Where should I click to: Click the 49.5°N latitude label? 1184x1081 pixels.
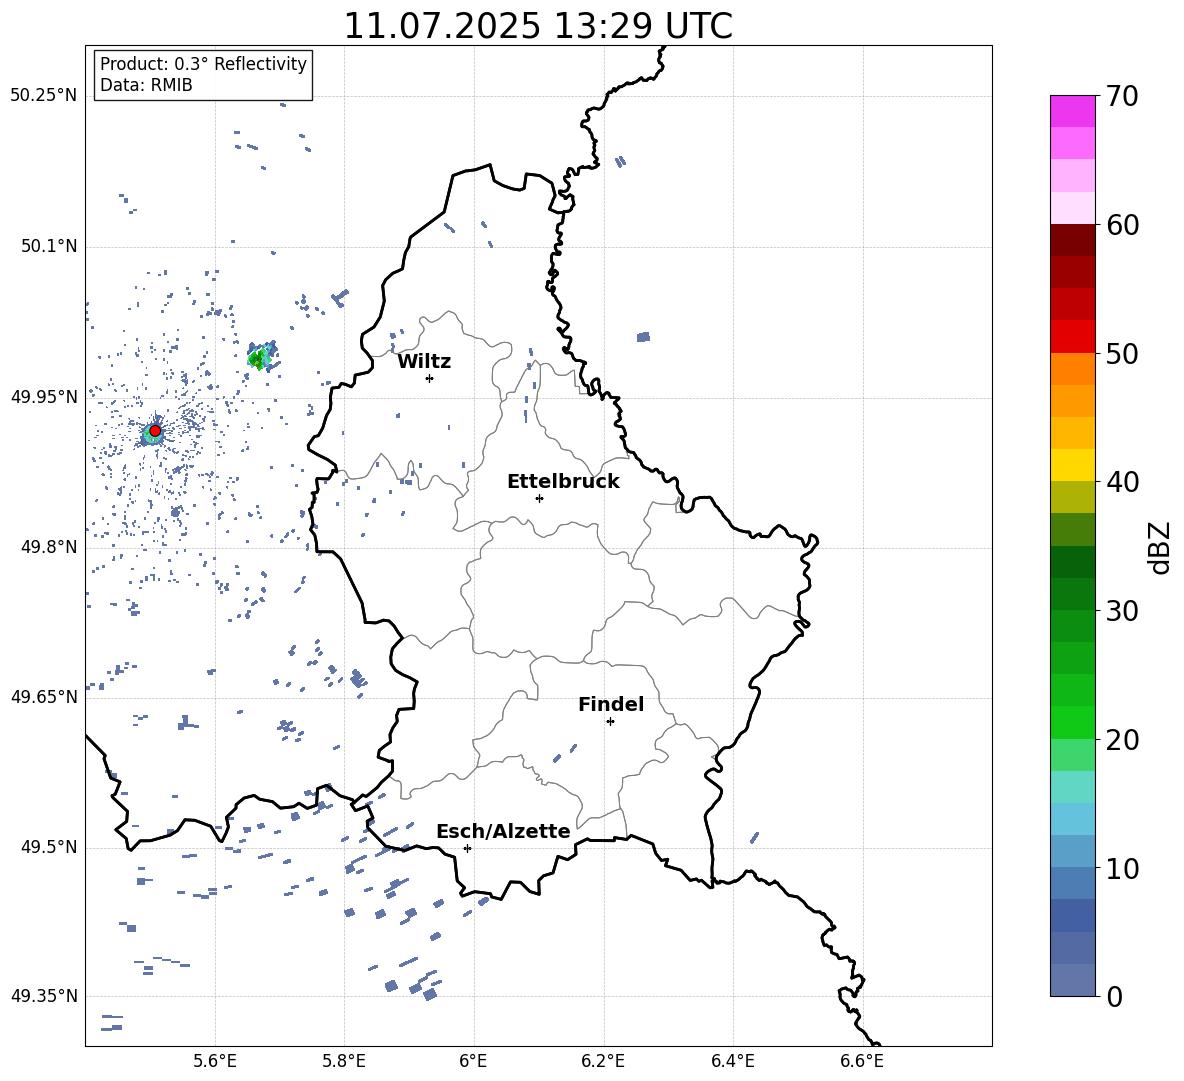click(x=49, y=847)
